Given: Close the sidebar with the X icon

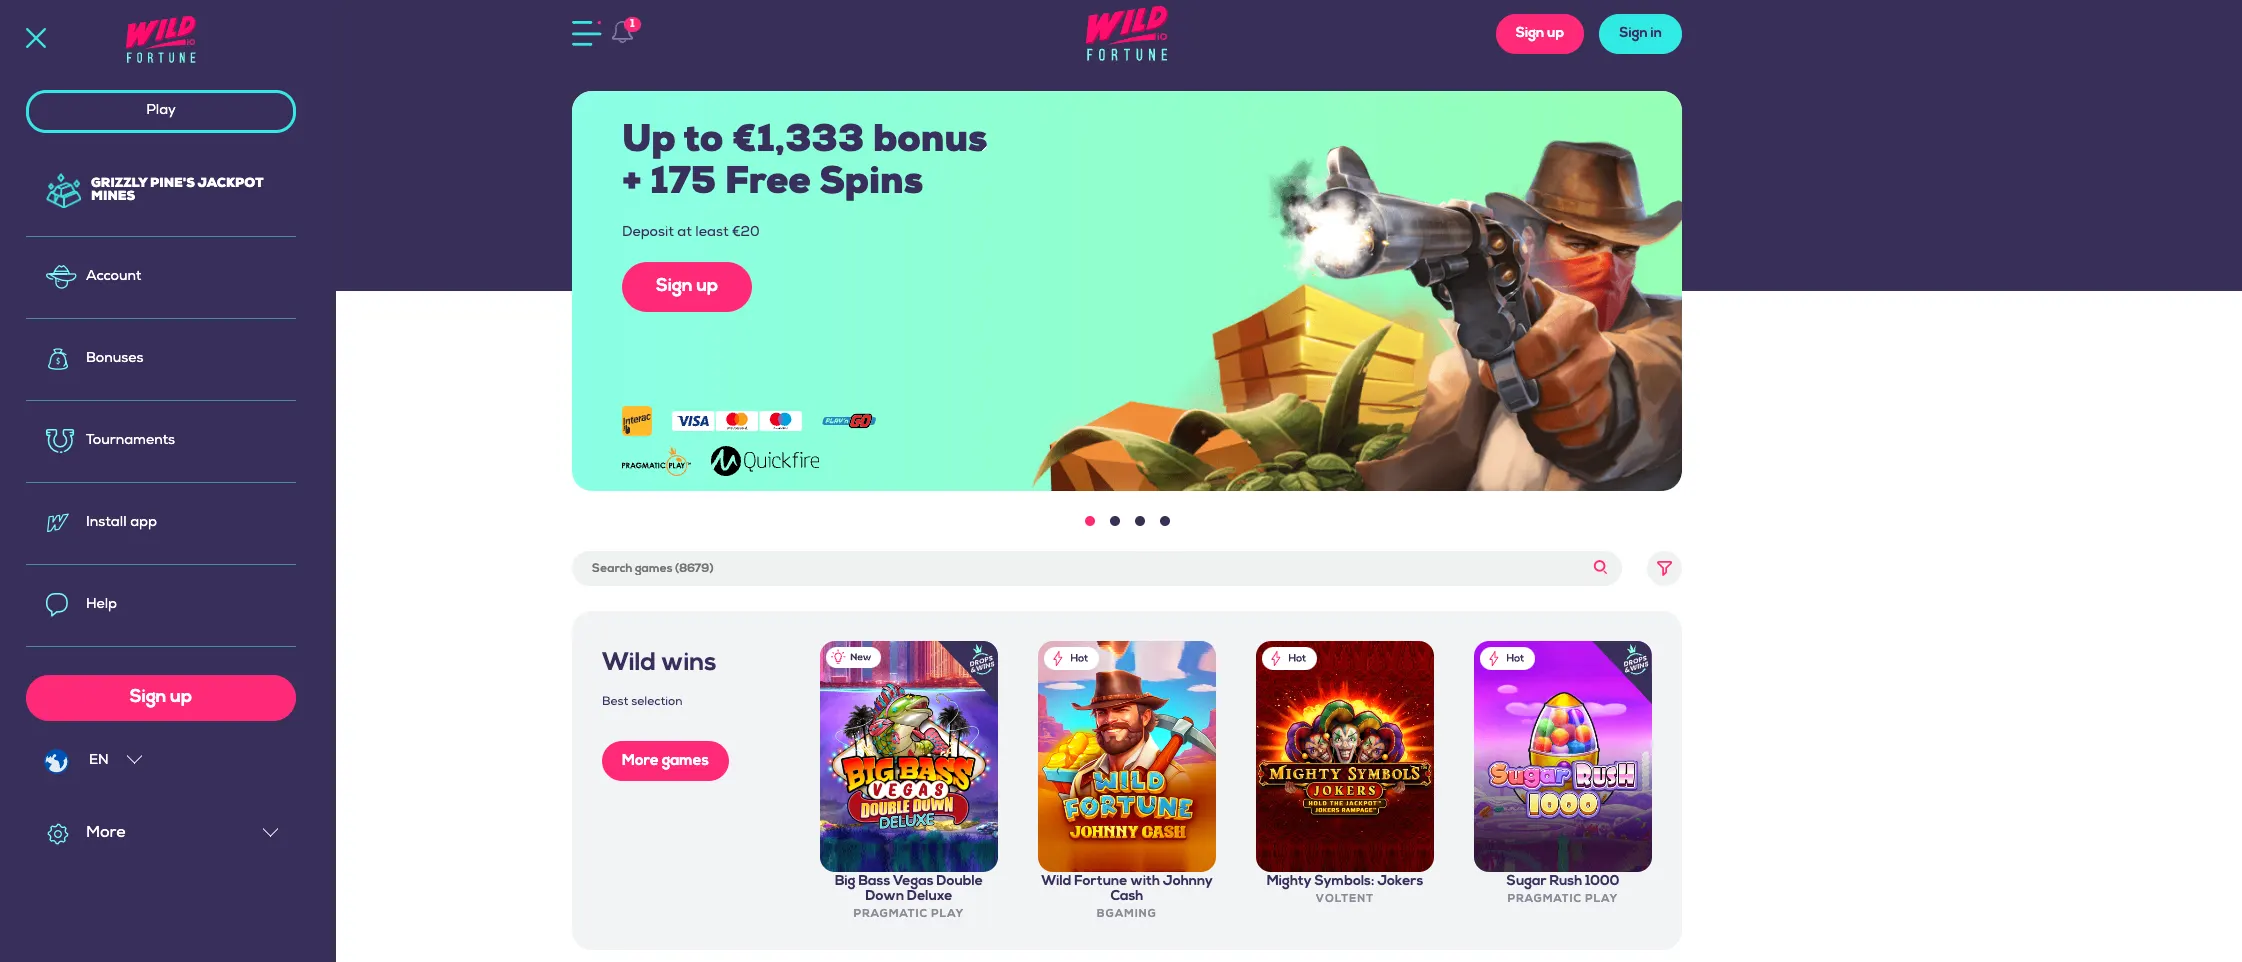Looking at the screenshot, I should (x=36, y=38).
